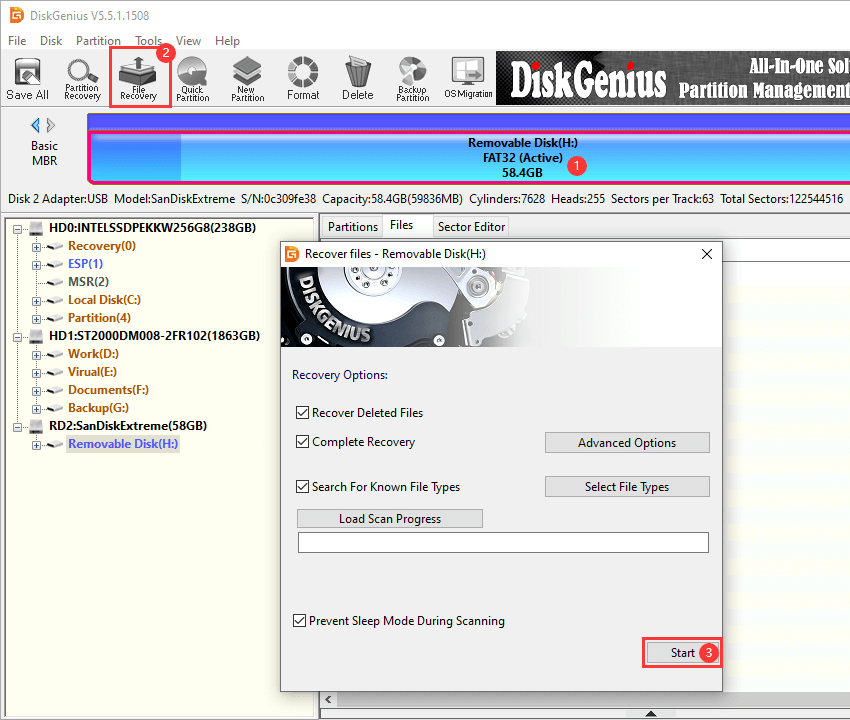
Task: Click the Format toolbar icon
Action: tap(303, 79)
